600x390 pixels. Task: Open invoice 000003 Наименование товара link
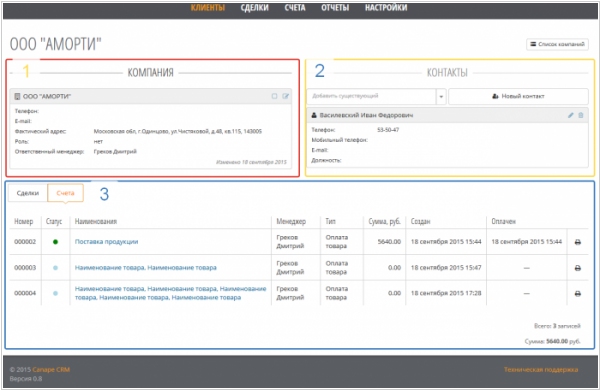pyautogui.click(x=146, y=268)
